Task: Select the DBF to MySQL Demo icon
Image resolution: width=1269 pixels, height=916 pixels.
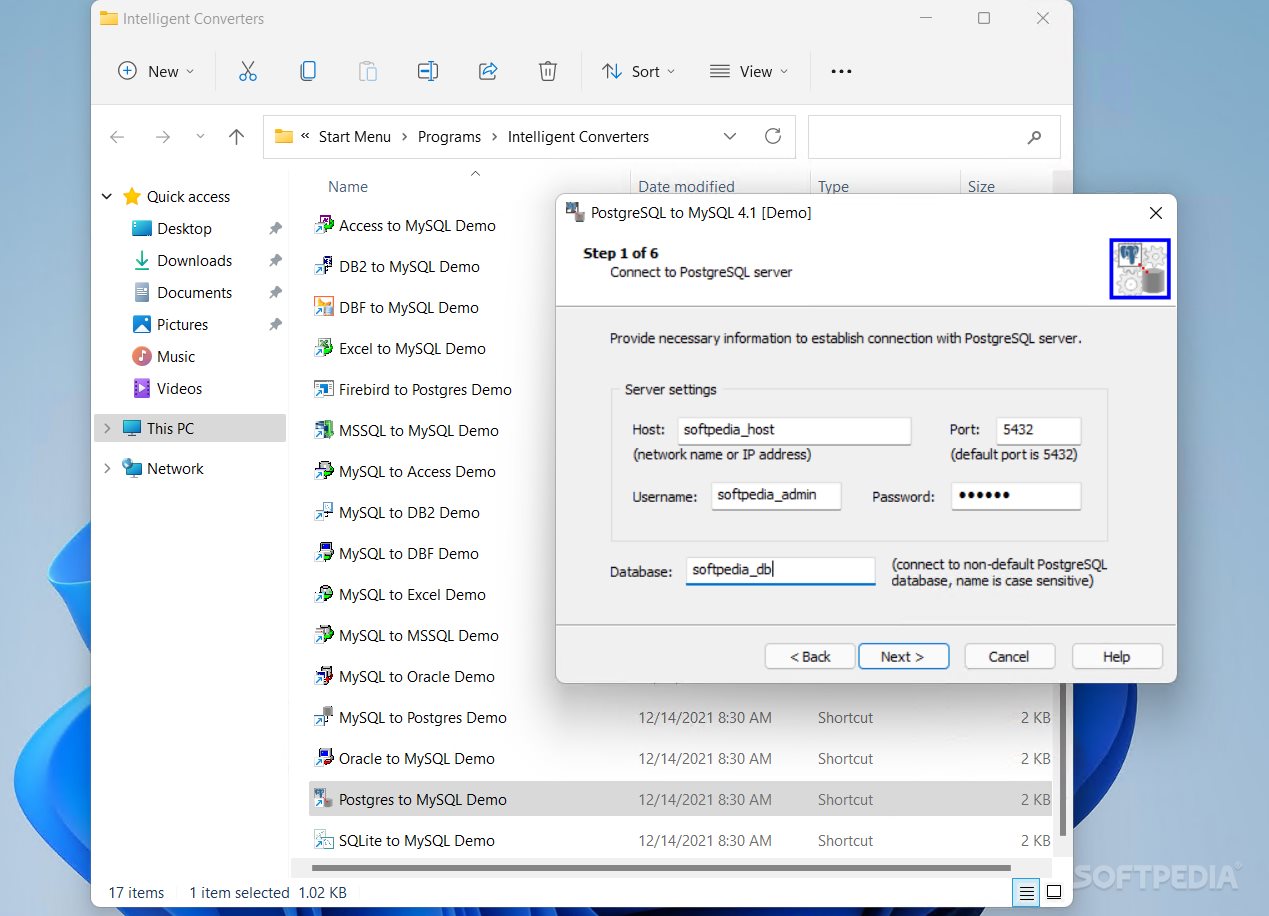Action: (324, 307)
